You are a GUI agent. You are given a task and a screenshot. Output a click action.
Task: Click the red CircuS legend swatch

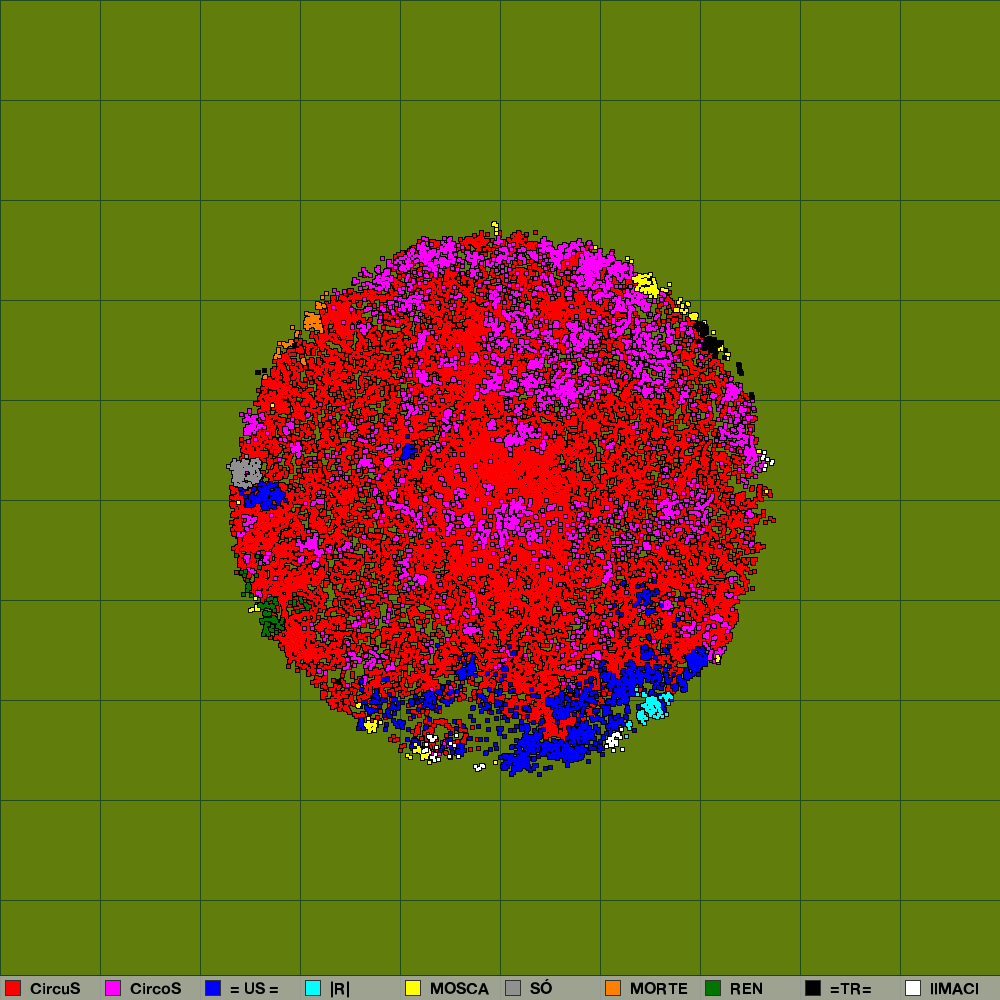pyautogui.click(x=13, y=988)
